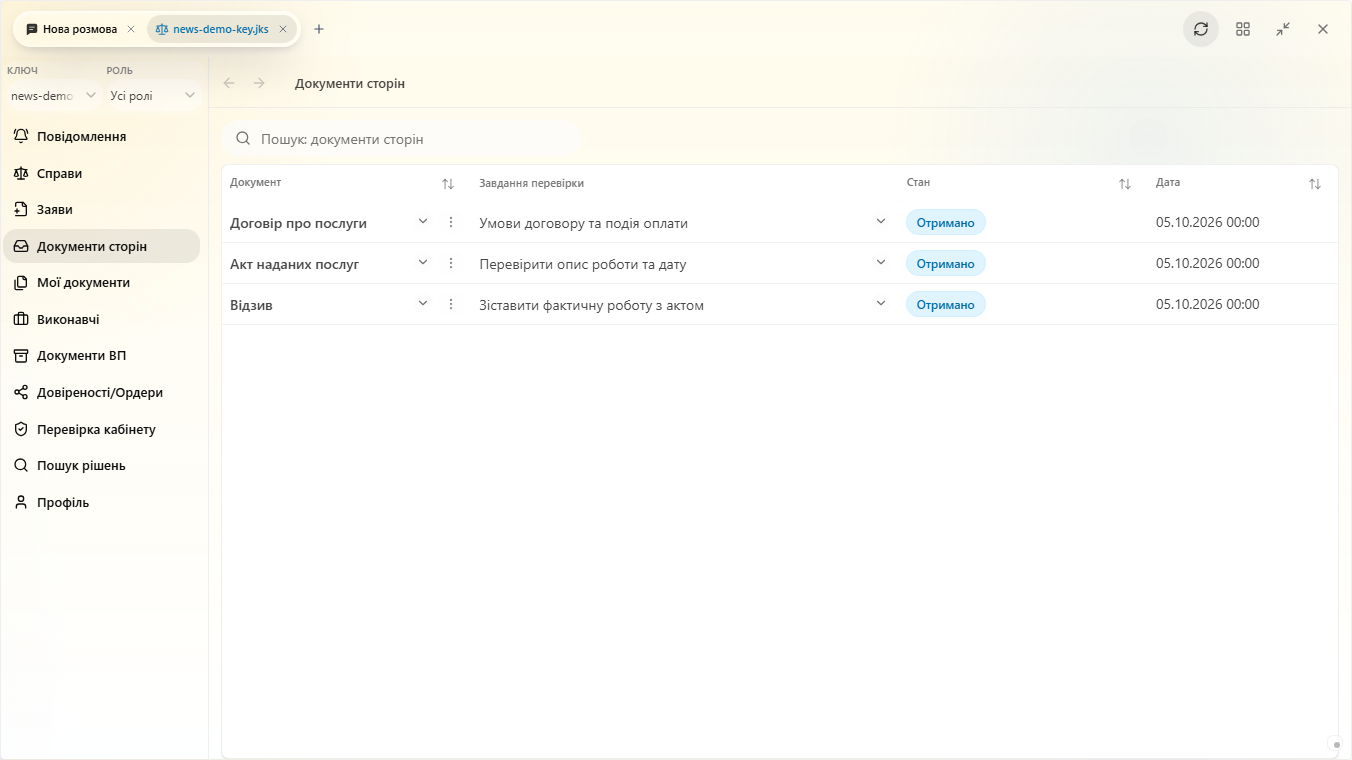Screen dimensions: 1352x760
Task: Click the Отримано badge for Акт наданих послуг
Action: (x=946, y=263)
